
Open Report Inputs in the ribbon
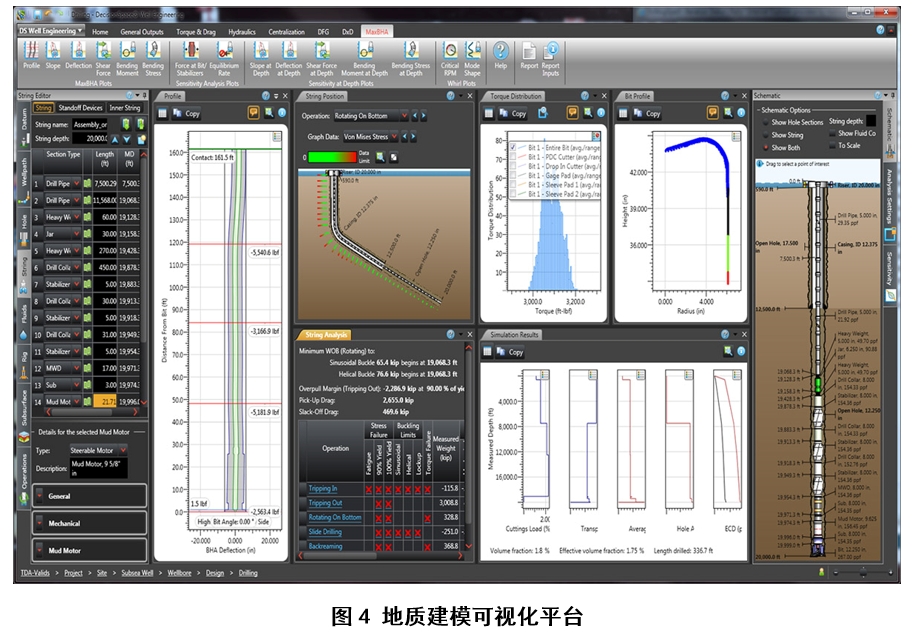pos(550,59)
